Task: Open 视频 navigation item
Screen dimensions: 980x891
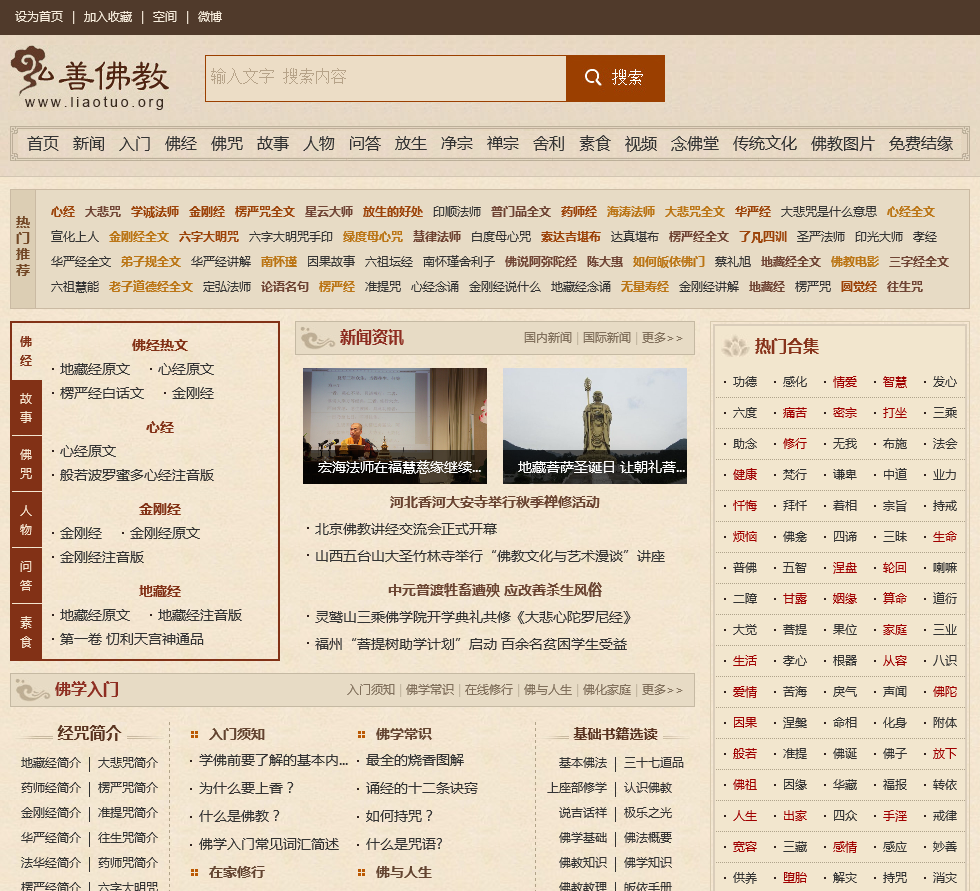Action: pos(641,144)
